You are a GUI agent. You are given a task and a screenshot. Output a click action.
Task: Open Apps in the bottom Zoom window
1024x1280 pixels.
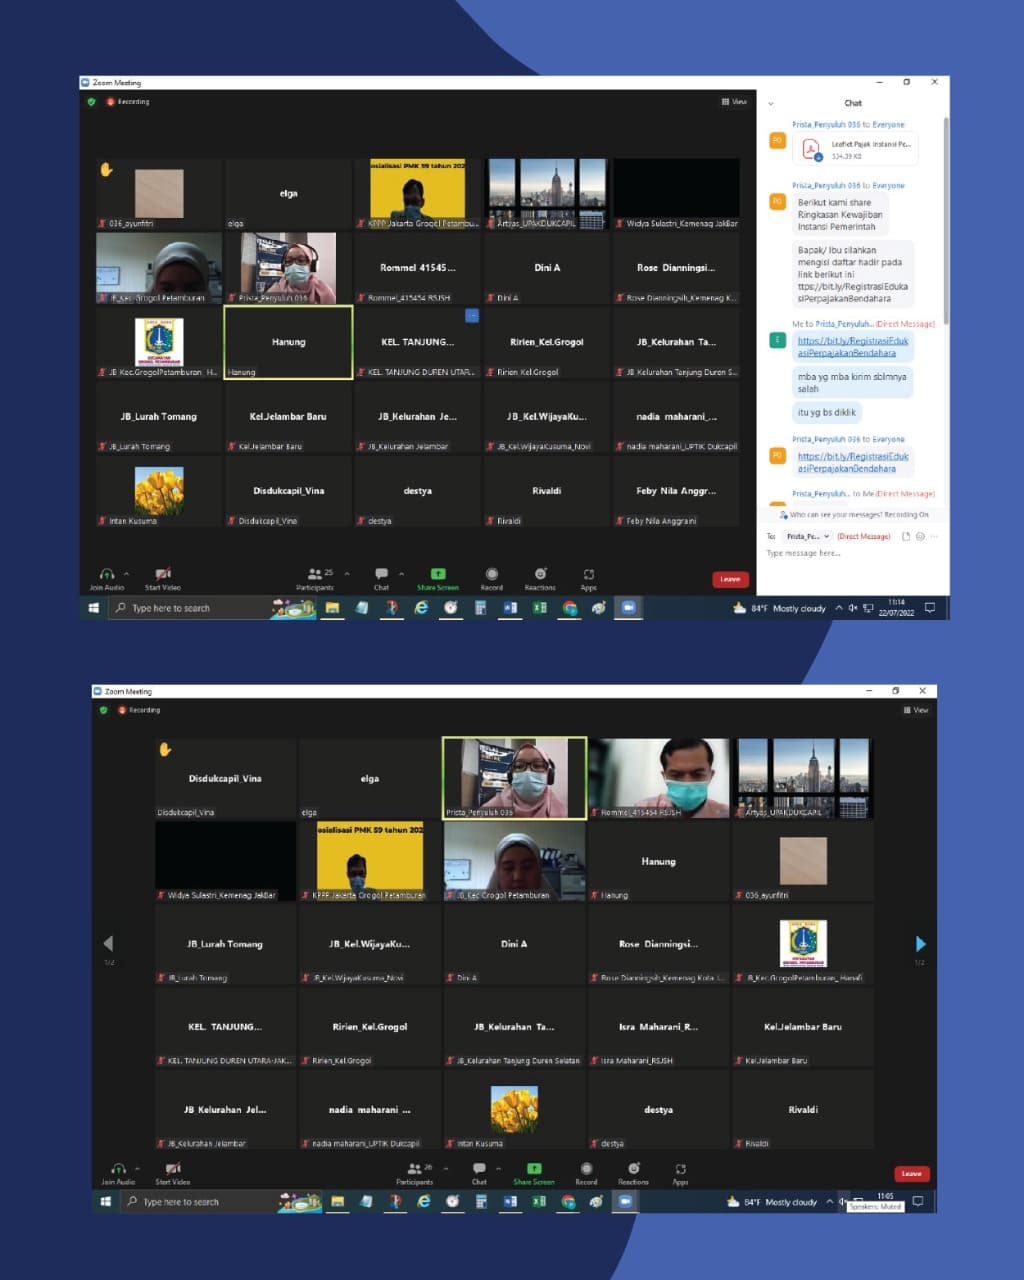pos(680,1172)
